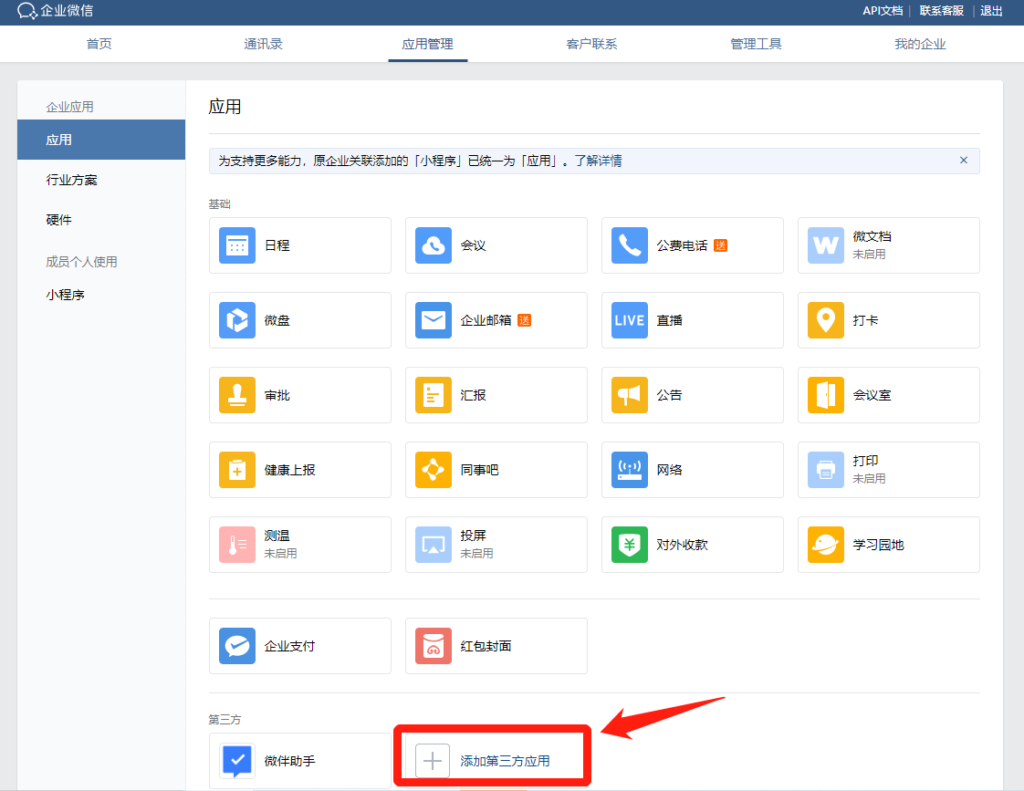Click the 直播 label text
This screenshot has width=1024, height=791.
pyautogui.click(x=669, y=320)
